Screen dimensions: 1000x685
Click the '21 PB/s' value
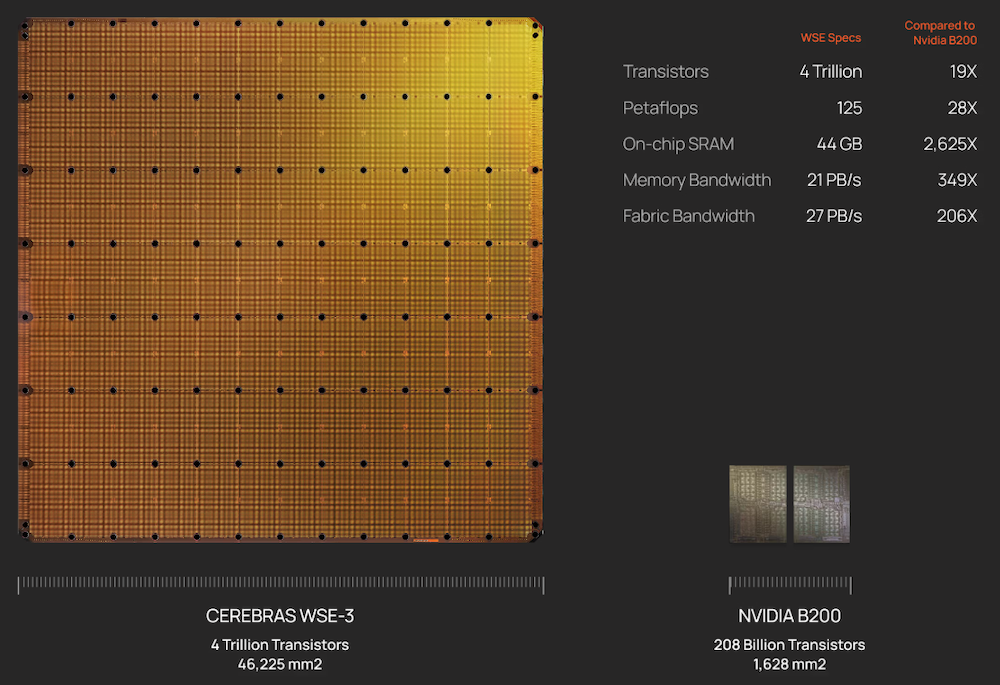coord(834,180)
